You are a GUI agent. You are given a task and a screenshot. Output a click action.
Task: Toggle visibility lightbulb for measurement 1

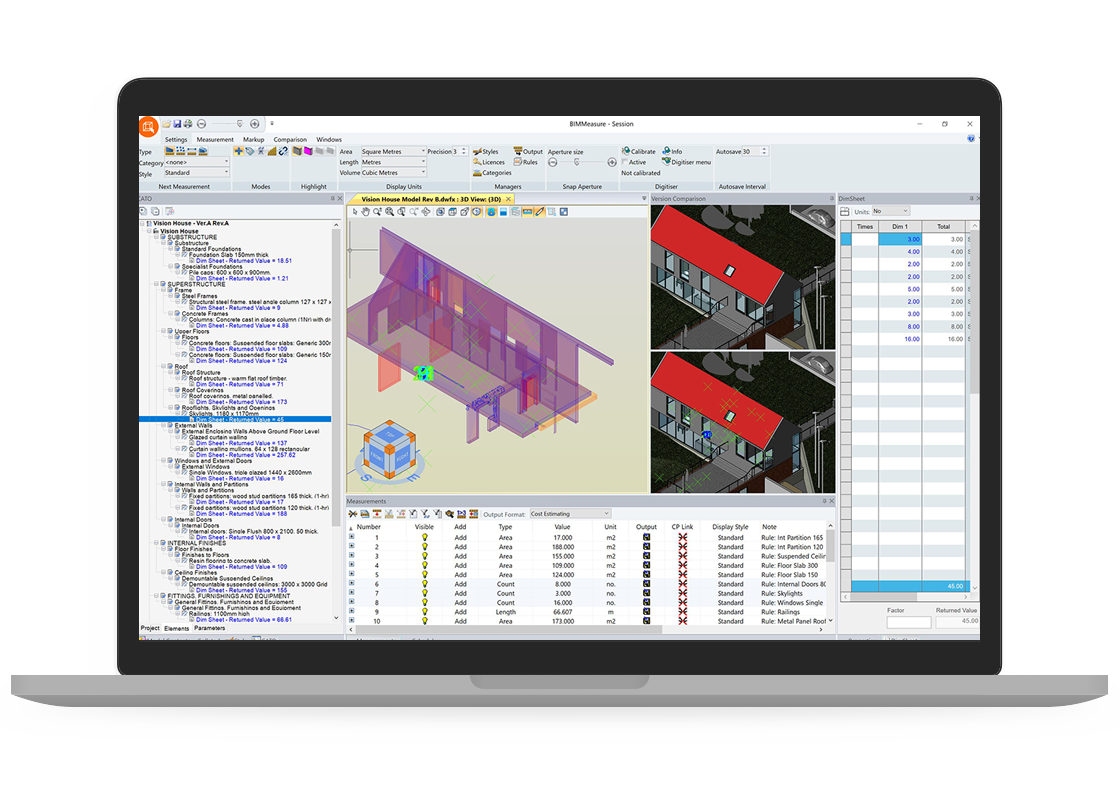click(424, 537)
